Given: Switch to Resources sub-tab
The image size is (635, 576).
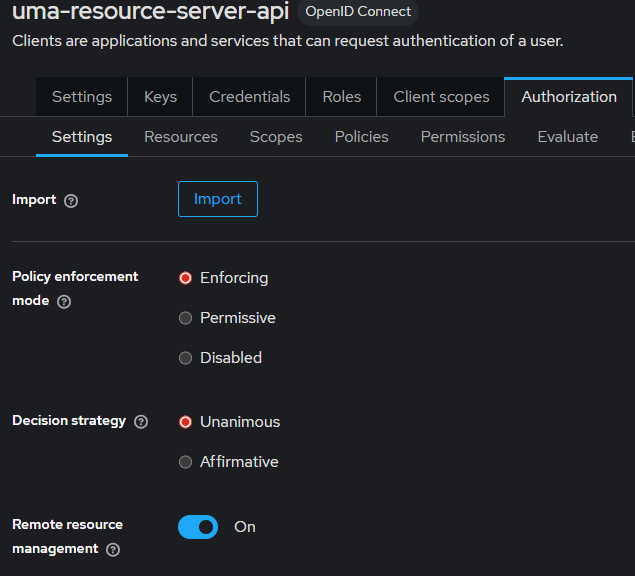Looking at the screenshot, I should tap(181, 137).
